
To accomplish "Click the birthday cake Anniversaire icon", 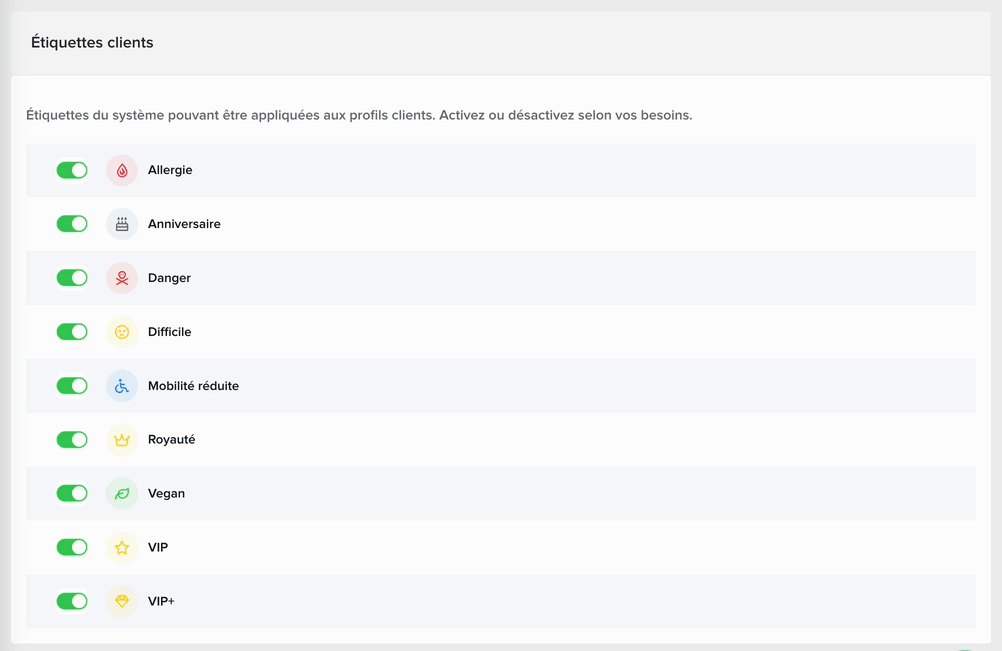I will (122, 224).
